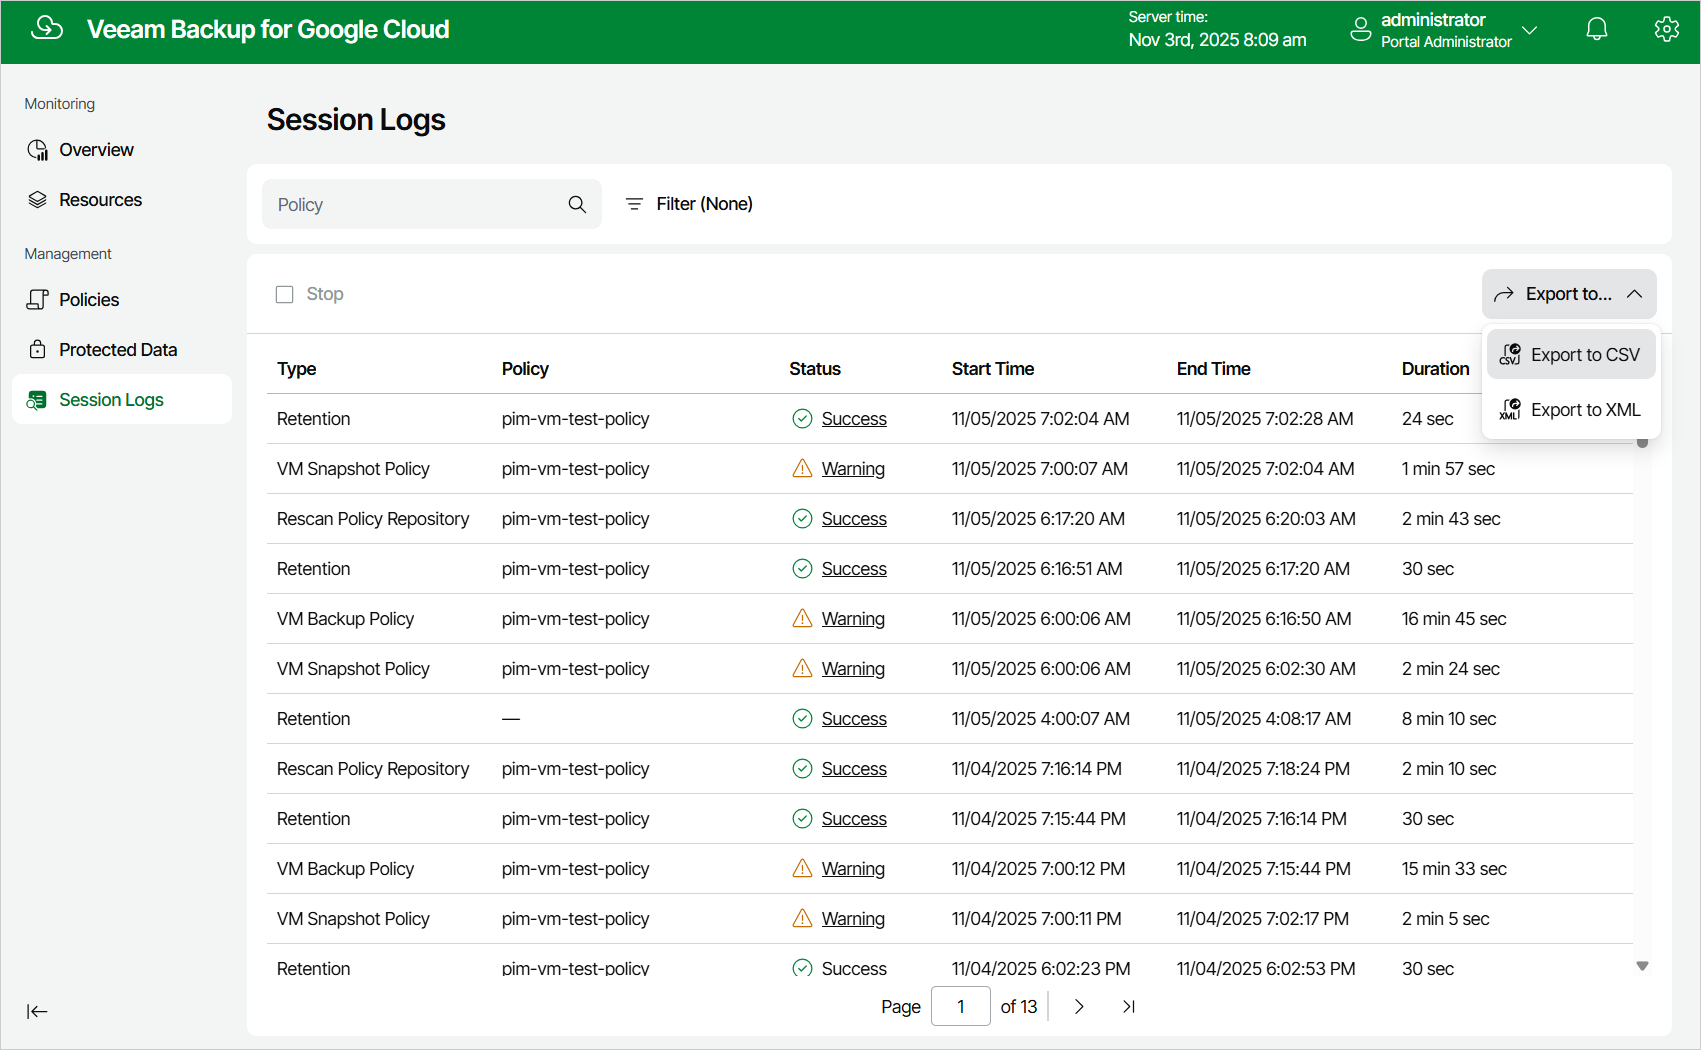1701x1050 pixels.
Task: Open the notifications bell
Action: 1597,29
